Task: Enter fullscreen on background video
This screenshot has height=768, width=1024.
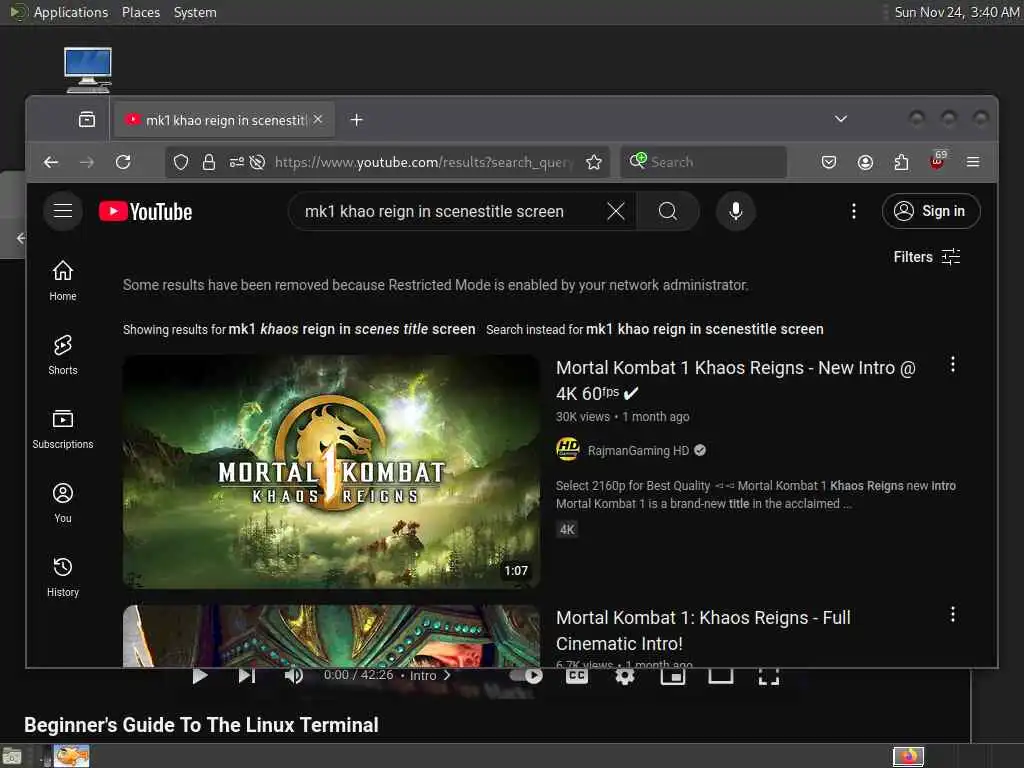Action: (x=769, y=677)
